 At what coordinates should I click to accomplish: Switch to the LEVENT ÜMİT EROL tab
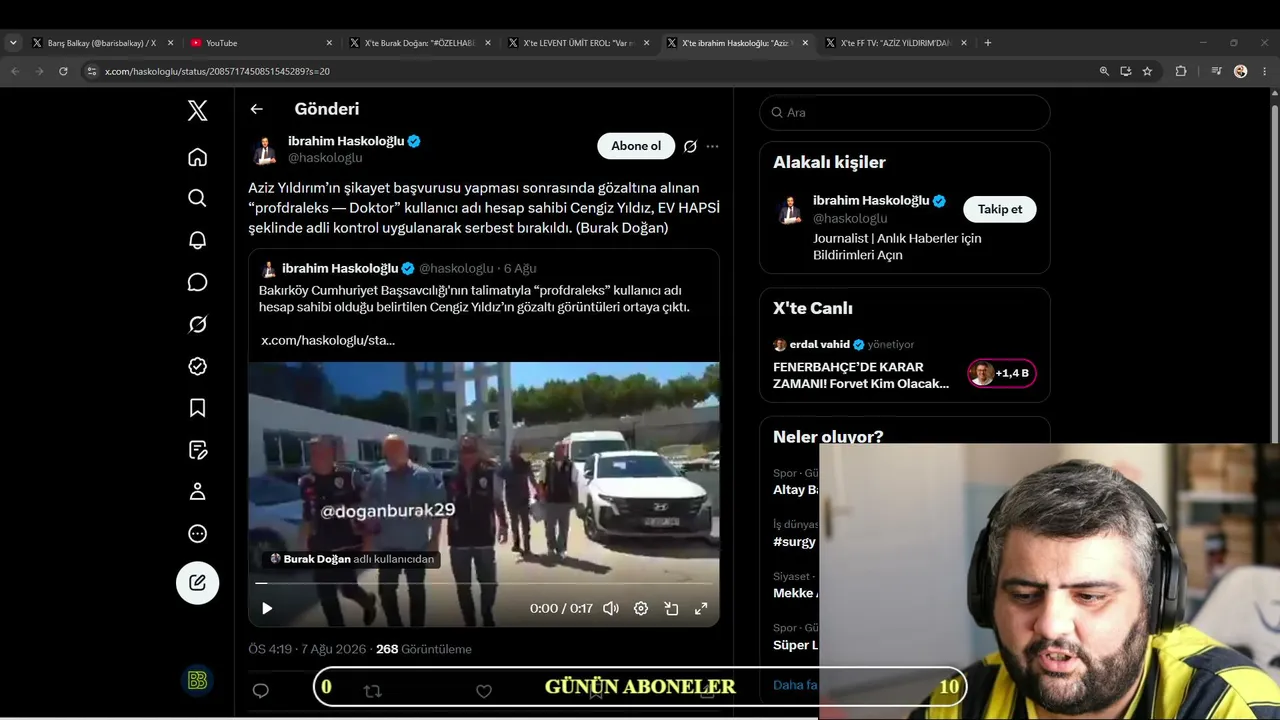[579, 43]
